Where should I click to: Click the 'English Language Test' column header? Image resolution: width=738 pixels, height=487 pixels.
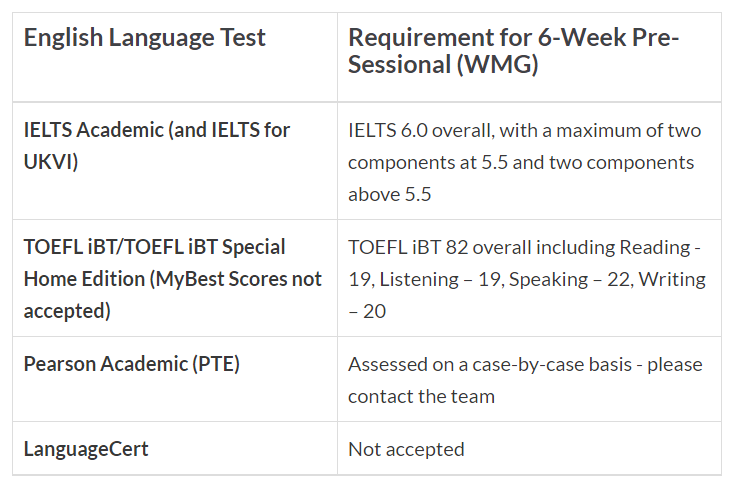(x=144, y=38)
